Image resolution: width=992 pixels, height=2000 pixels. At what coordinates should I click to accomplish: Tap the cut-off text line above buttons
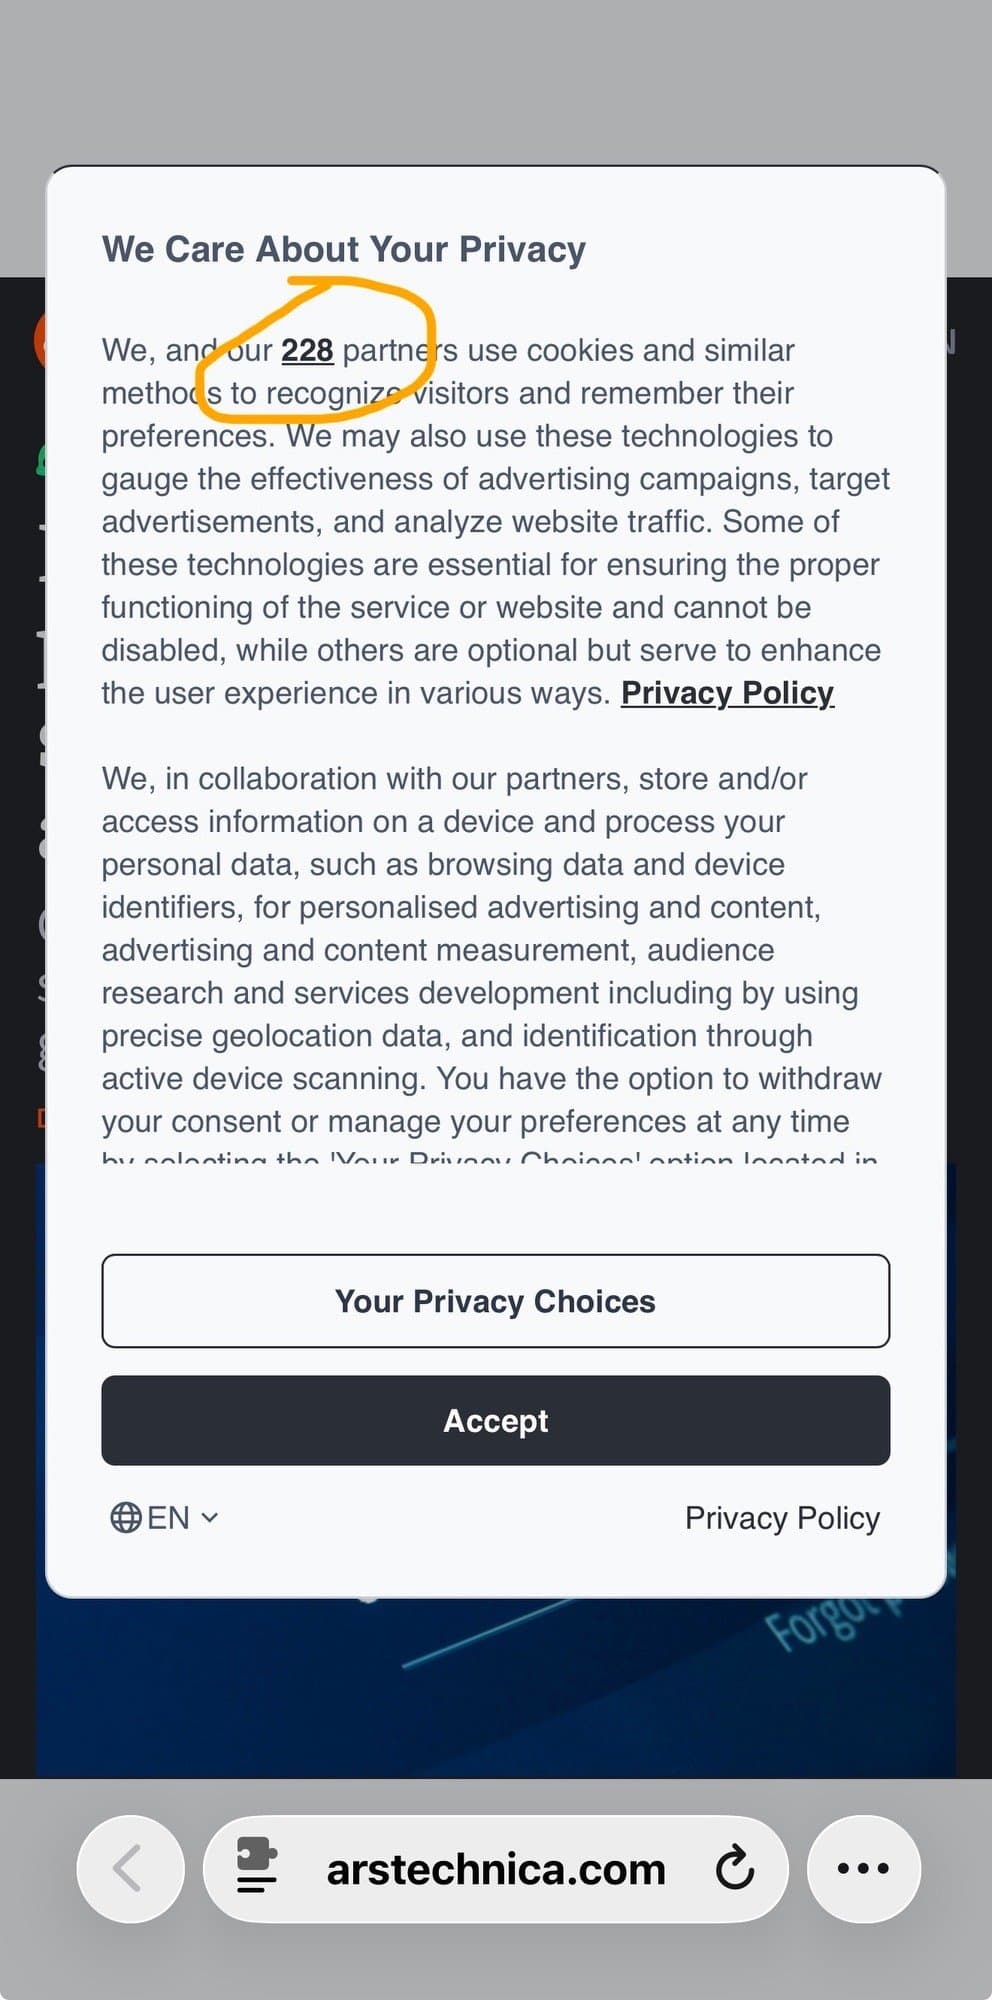[490, 1158]
